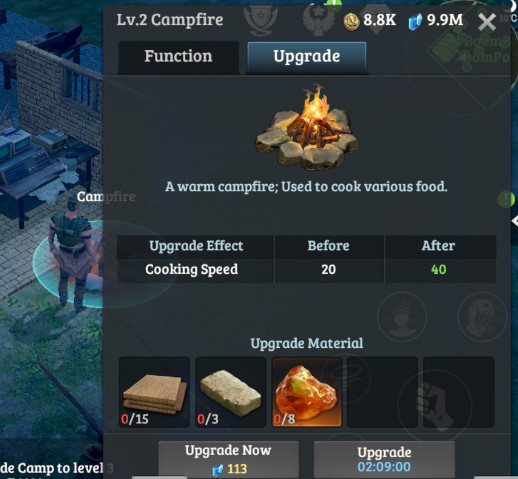The image size is (518, 479).
Task: Click the fourth empty material slot
Action: (382, 392)
